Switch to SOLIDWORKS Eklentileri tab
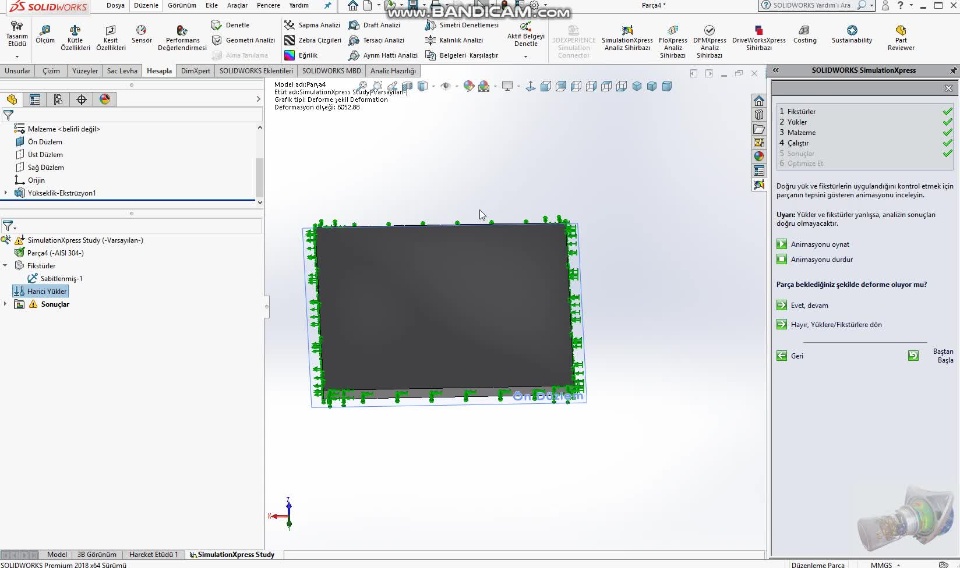The image size is (960, 568). pyautogui.click(x=256, y=70)
